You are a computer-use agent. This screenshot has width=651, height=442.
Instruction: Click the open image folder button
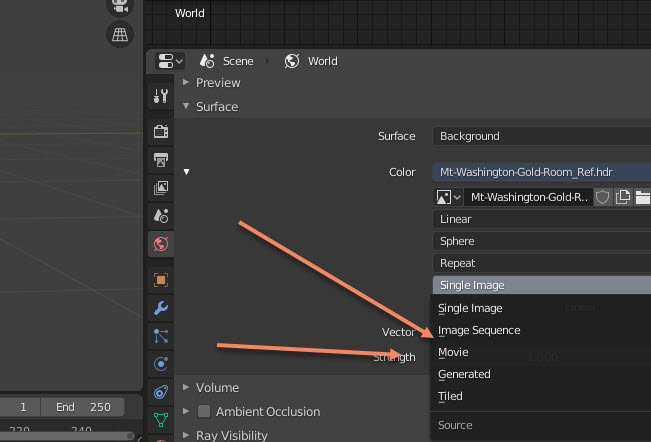click(642, 197)
